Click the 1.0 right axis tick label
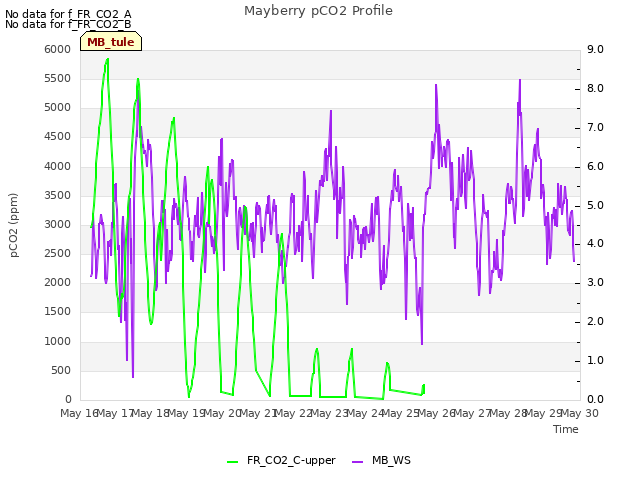Viewport: 640px width, 480px height. coord(595,360)
